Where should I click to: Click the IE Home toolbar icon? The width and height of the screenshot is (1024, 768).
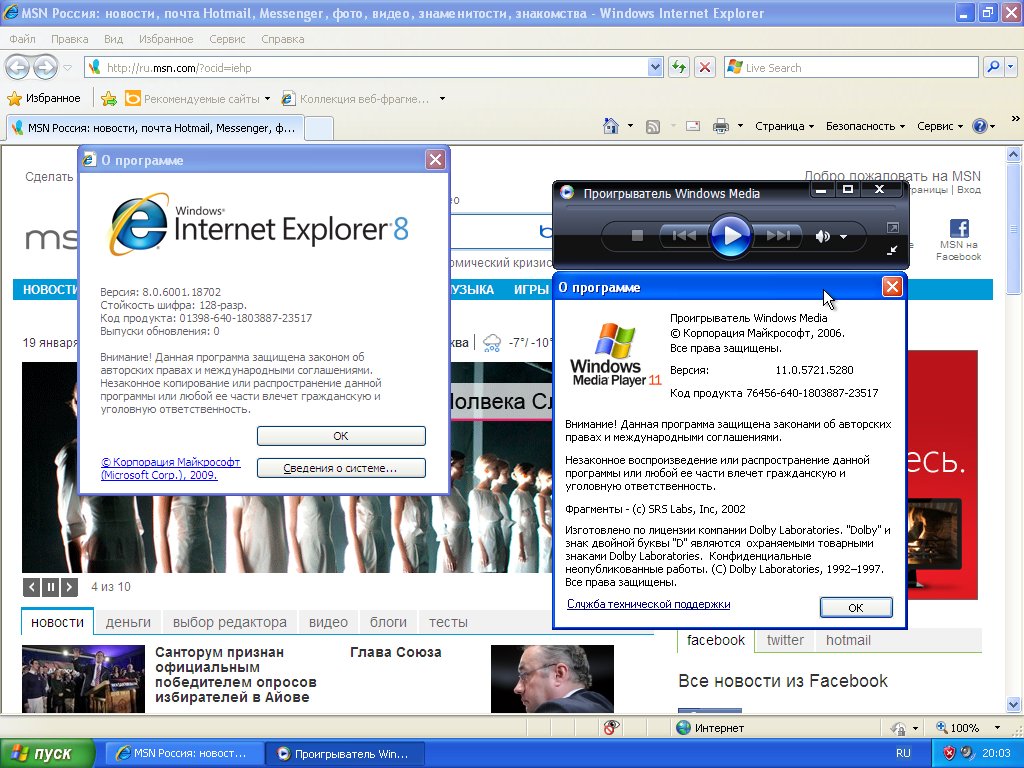(x=611, y=126)
